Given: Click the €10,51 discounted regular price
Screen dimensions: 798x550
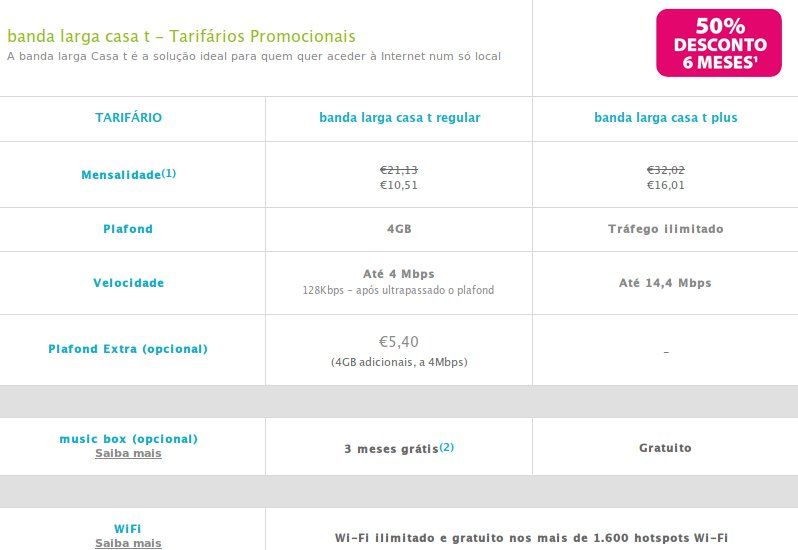Looking at the screenshot, I should (x=399, y=185).
